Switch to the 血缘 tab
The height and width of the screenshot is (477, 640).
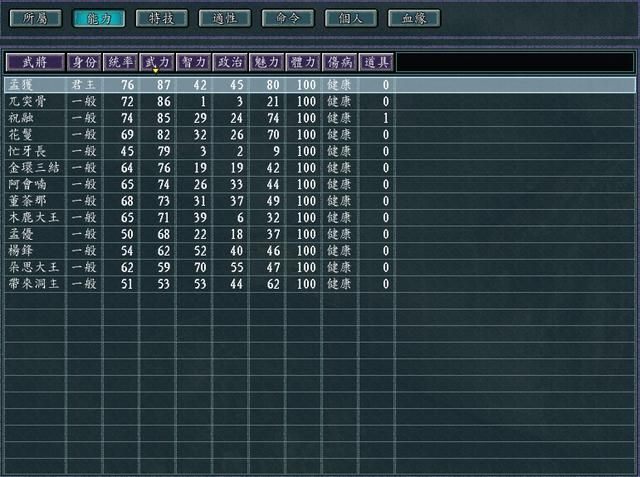click(x=414, y=18)
